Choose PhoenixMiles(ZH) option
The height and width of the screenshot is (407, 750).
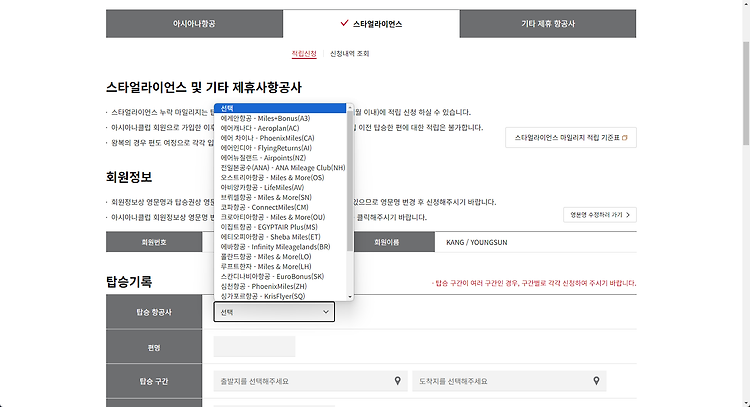click(280, 286)
